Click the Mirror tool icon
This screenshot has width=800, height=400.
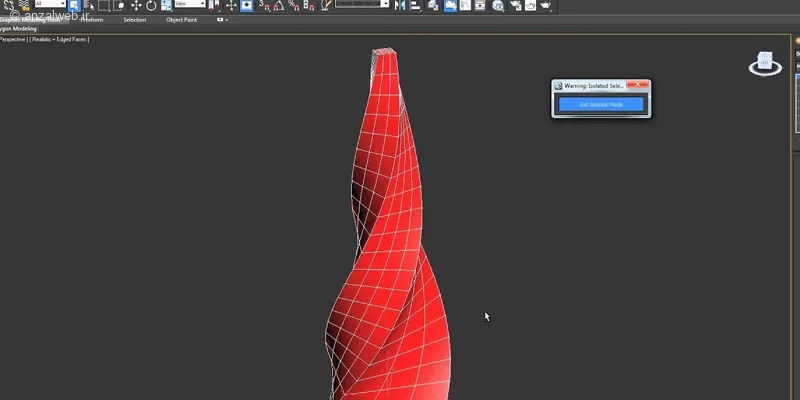tap(399, 6)
